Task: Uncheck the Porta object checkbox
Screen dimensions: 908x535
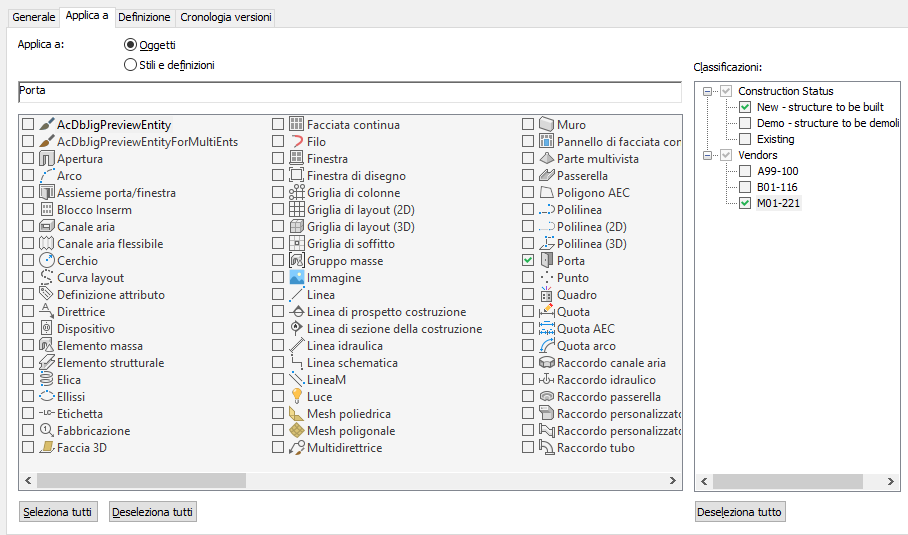Action: coord(528,261)
